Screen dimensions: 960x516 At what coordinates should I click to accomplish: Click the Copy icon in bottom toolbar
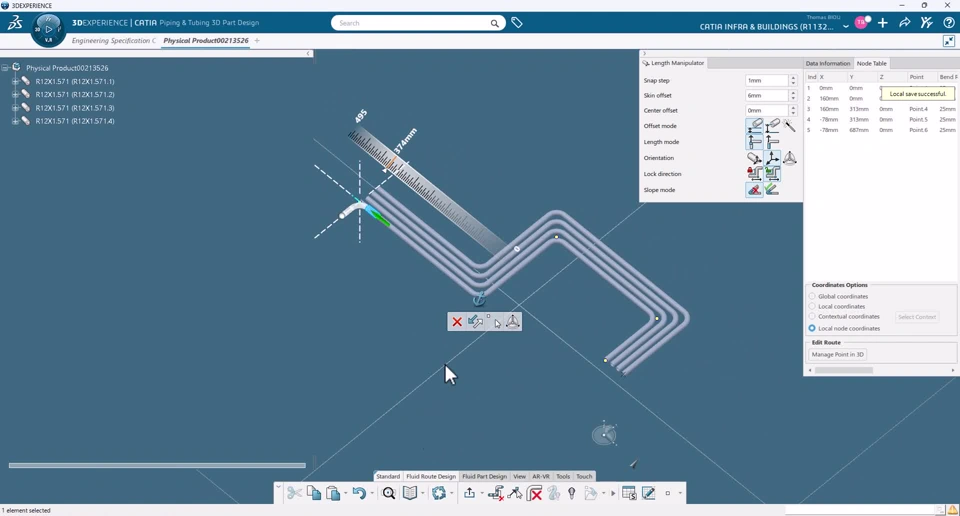[x=313, y=493]
